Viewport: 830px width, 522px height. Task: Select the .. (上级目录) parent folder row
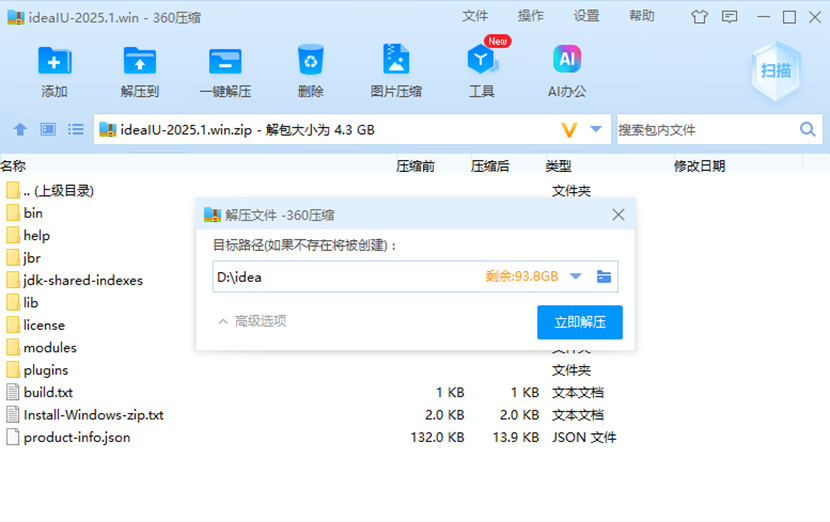point(50,191)
